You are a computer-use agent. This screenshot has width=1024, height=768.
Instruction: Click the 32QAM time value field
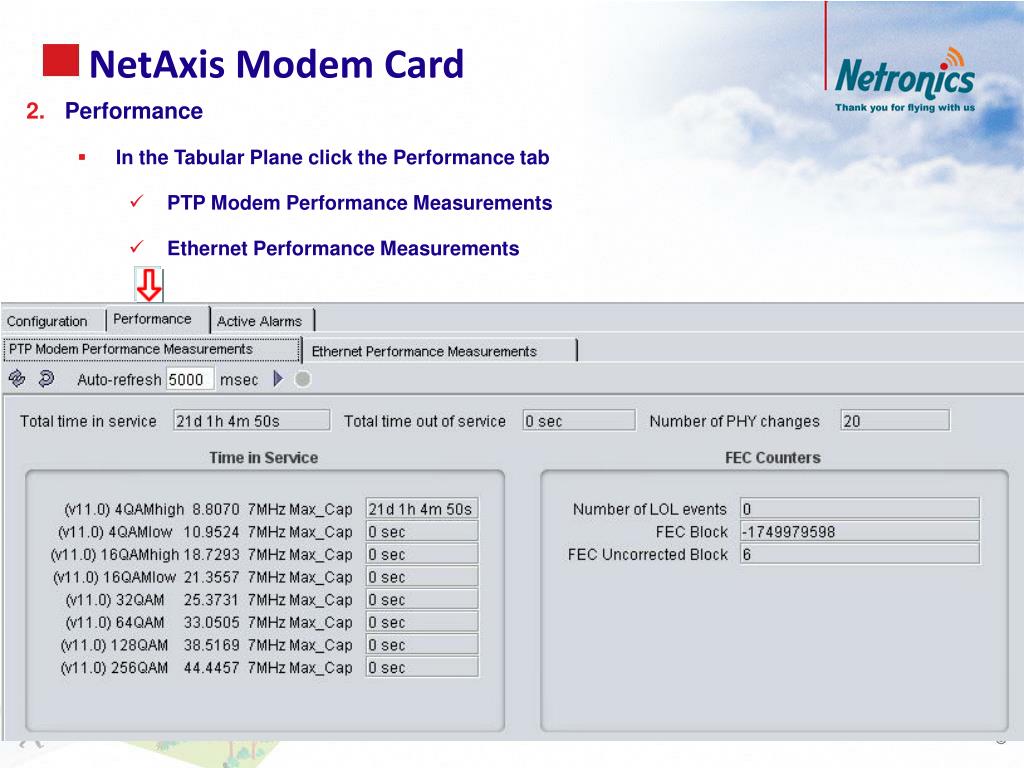coord(422,600)
